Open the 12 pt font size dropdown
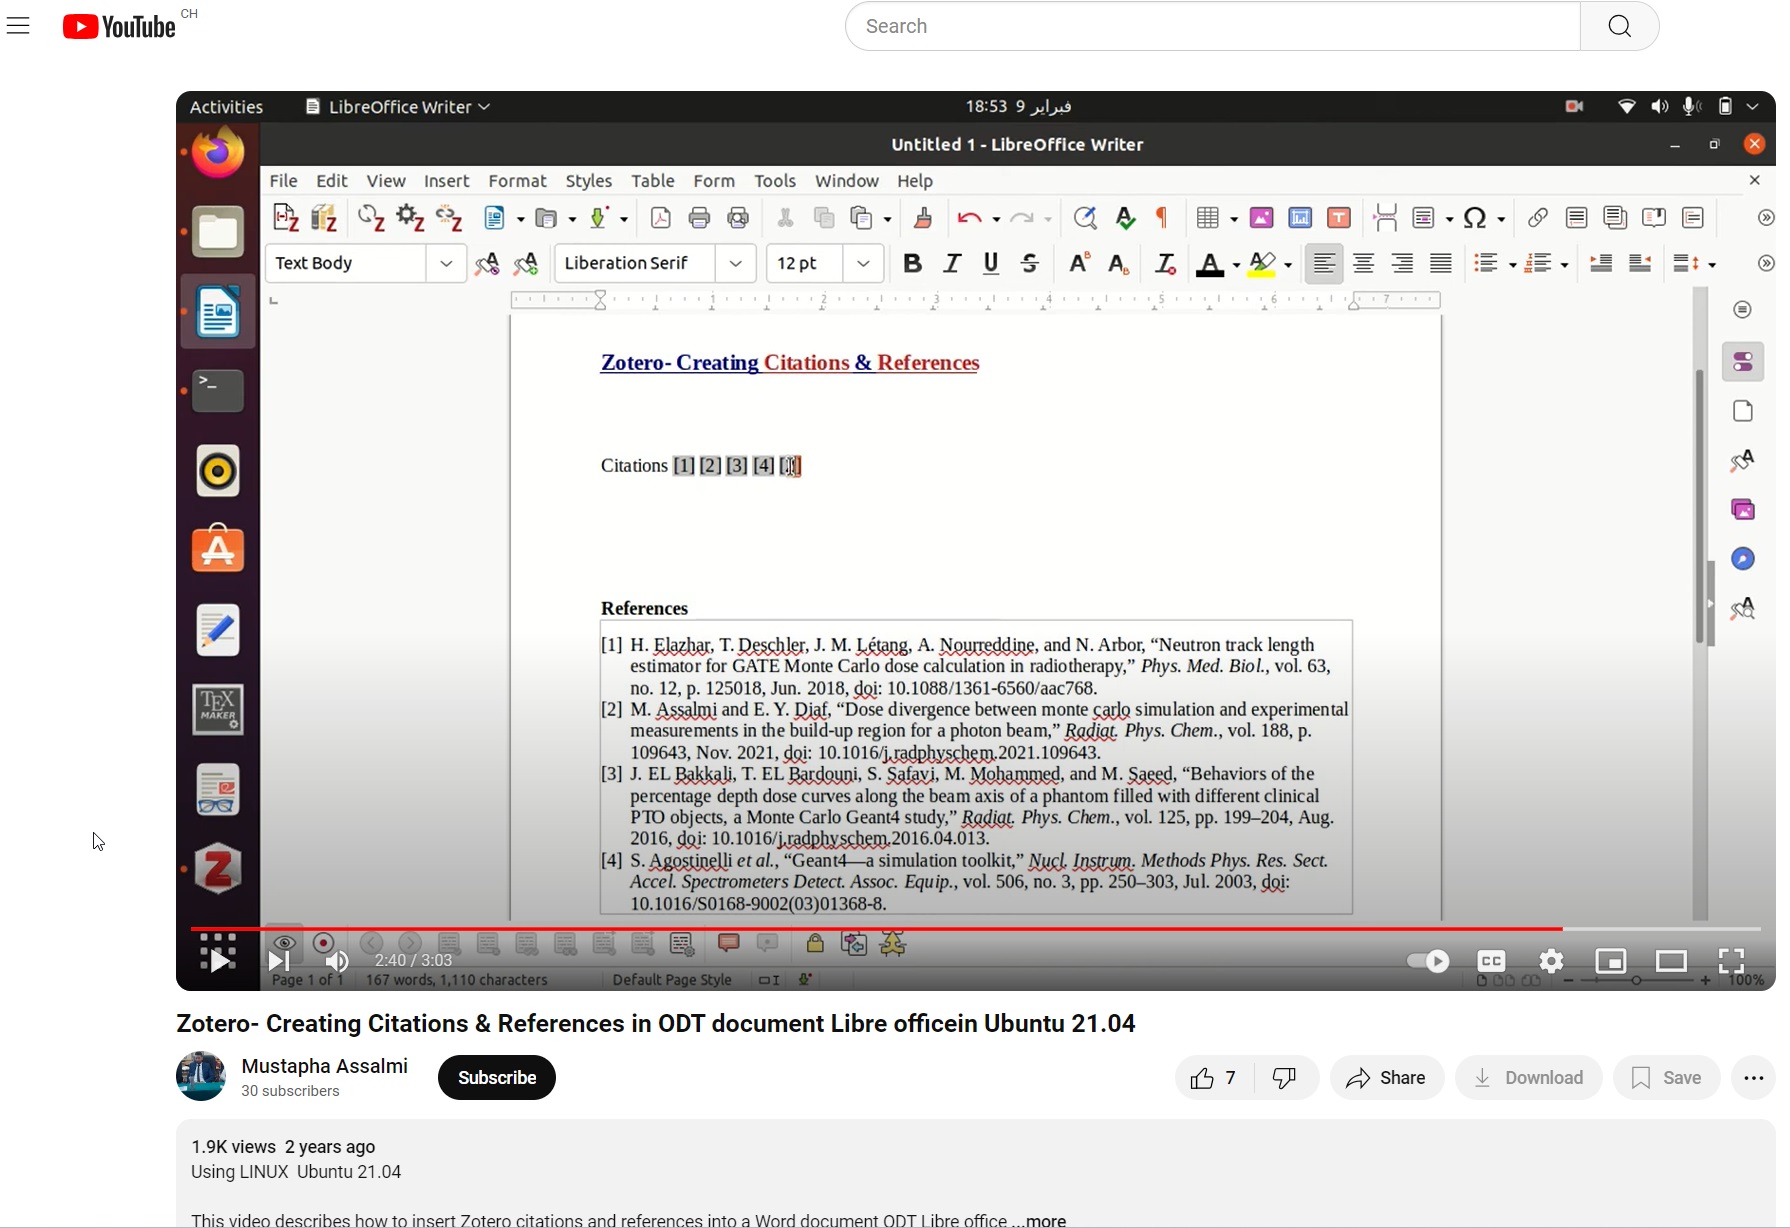Screen dimensions: 1790x1228 coord(864,264)
